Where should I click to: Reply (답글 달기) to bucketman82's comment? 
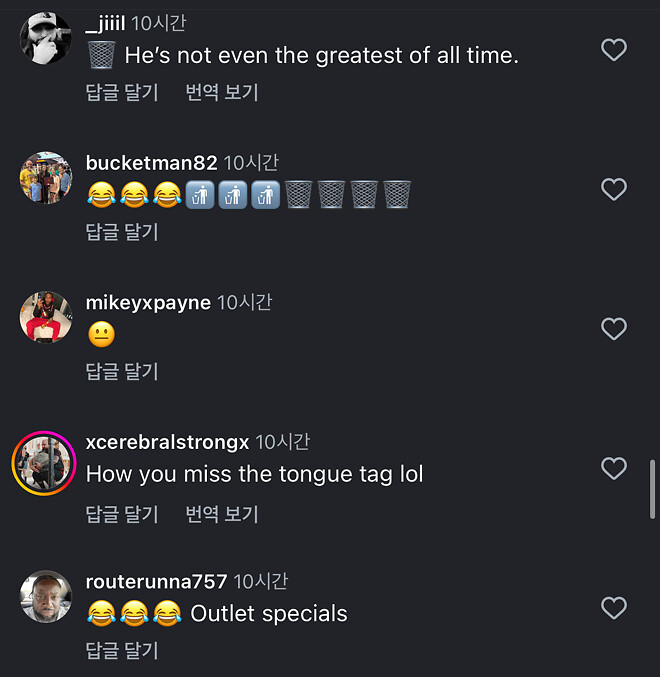click(x=122, y=232)
